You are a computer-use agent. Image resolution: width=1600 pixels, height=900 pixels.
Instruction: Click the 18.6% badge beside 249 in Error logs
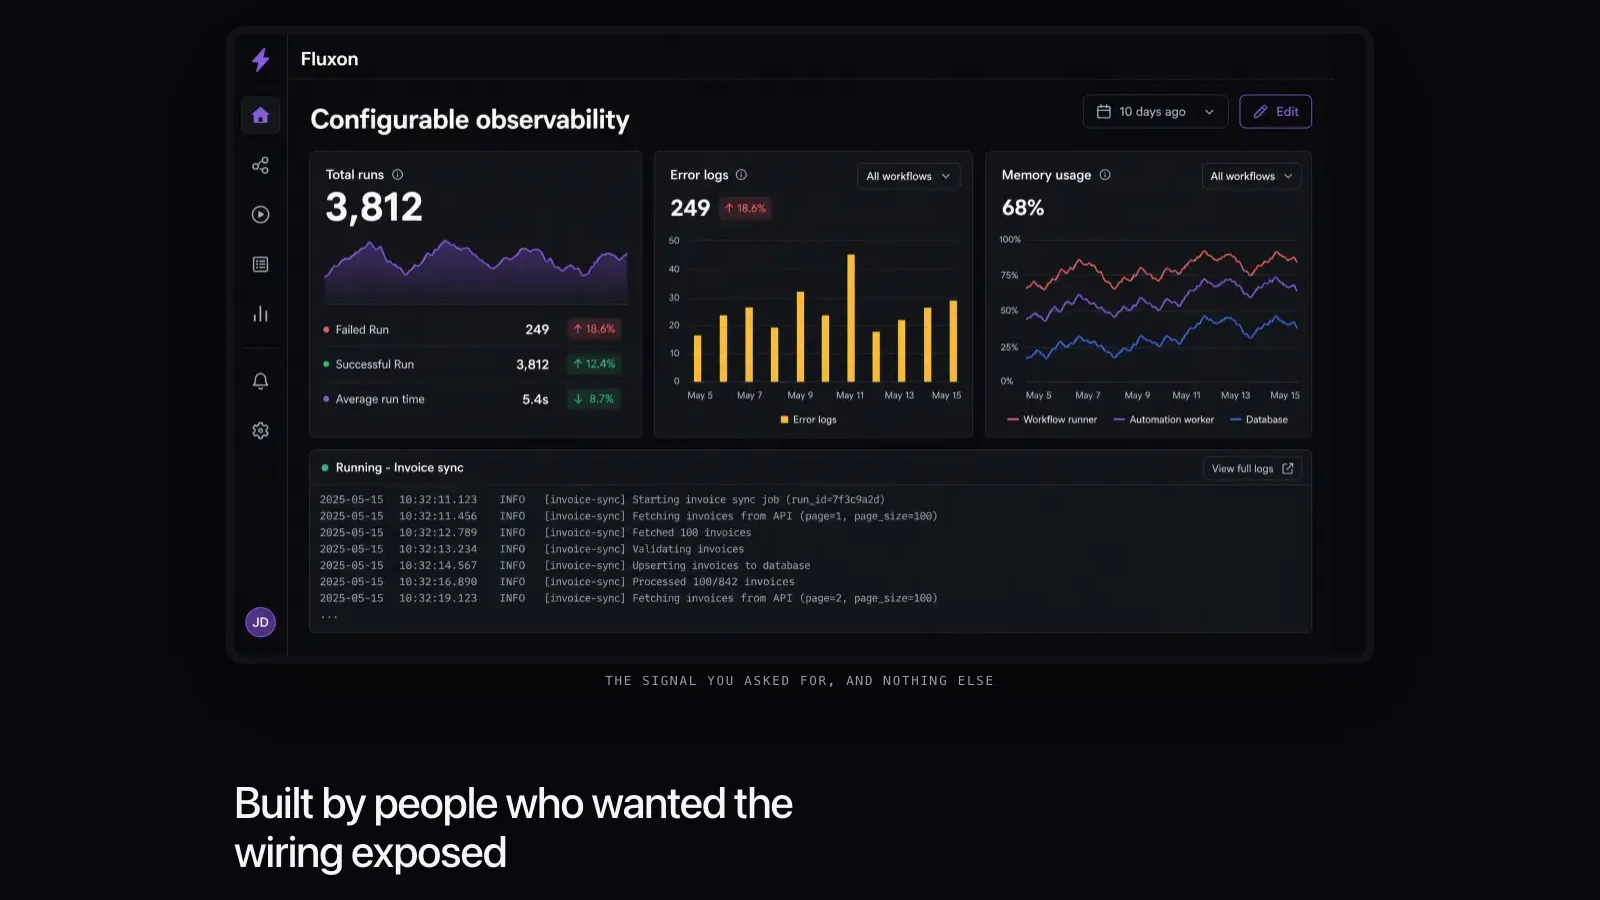[745, 208]
